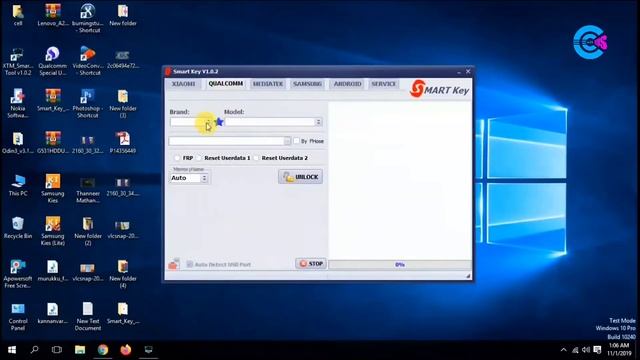Close the Smart Key window
The width and height of the screenshot is (640, 360).
468,71
